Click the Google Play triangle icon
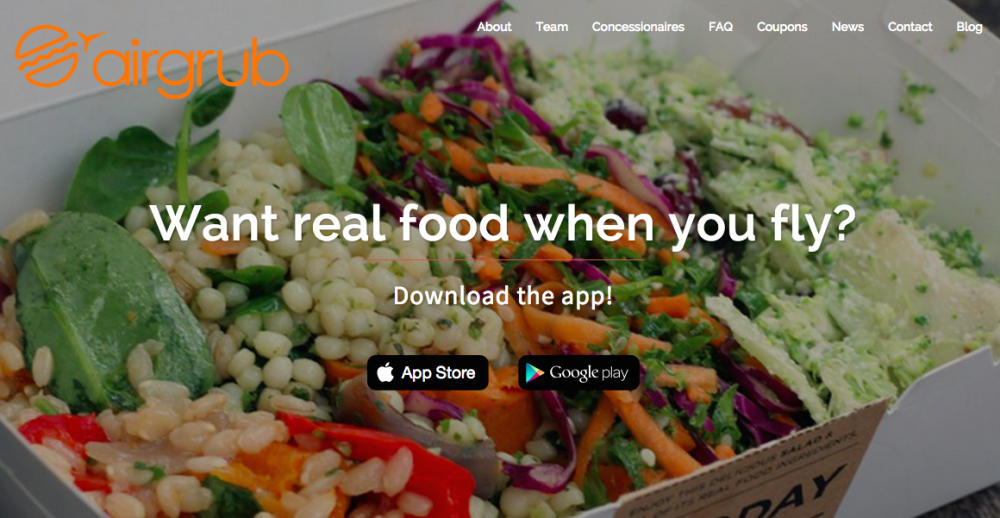This screenshot has width=1000, height=518. pos(534,373)
